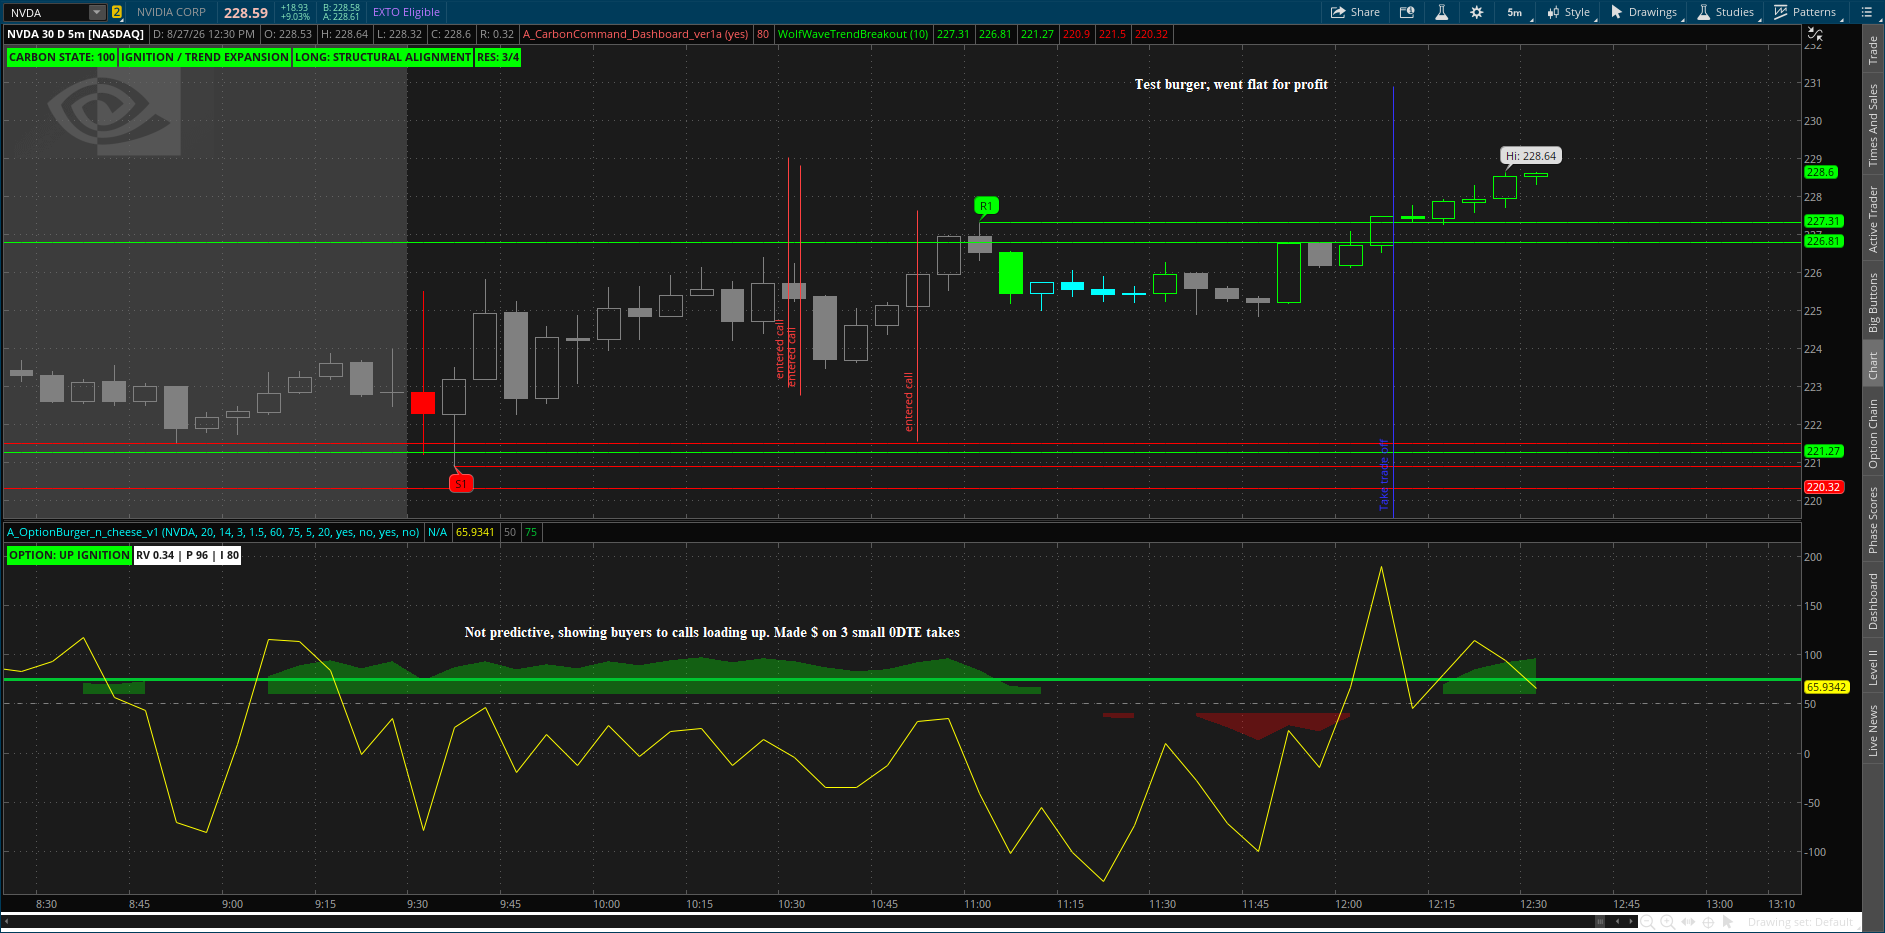Open chart settings with the gear icon
Image resolution: width=1885 pixels, height=933 pixels.
(1477, 12)
